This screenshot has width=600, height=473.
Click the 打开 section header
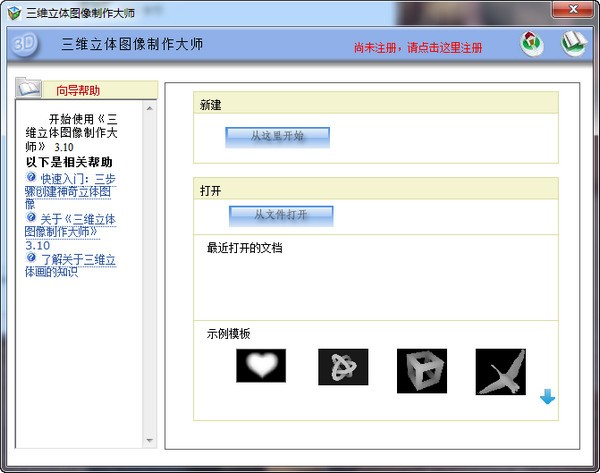point(376,189)
